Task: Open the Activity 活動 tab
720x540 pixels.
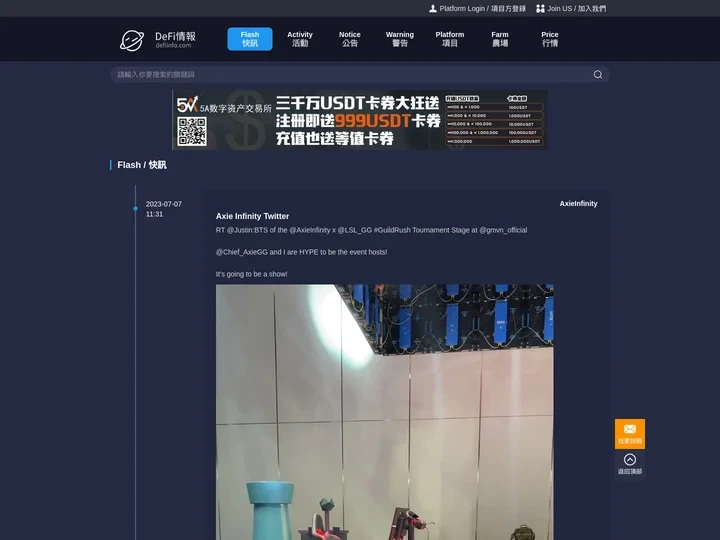Action: (300, 39)
